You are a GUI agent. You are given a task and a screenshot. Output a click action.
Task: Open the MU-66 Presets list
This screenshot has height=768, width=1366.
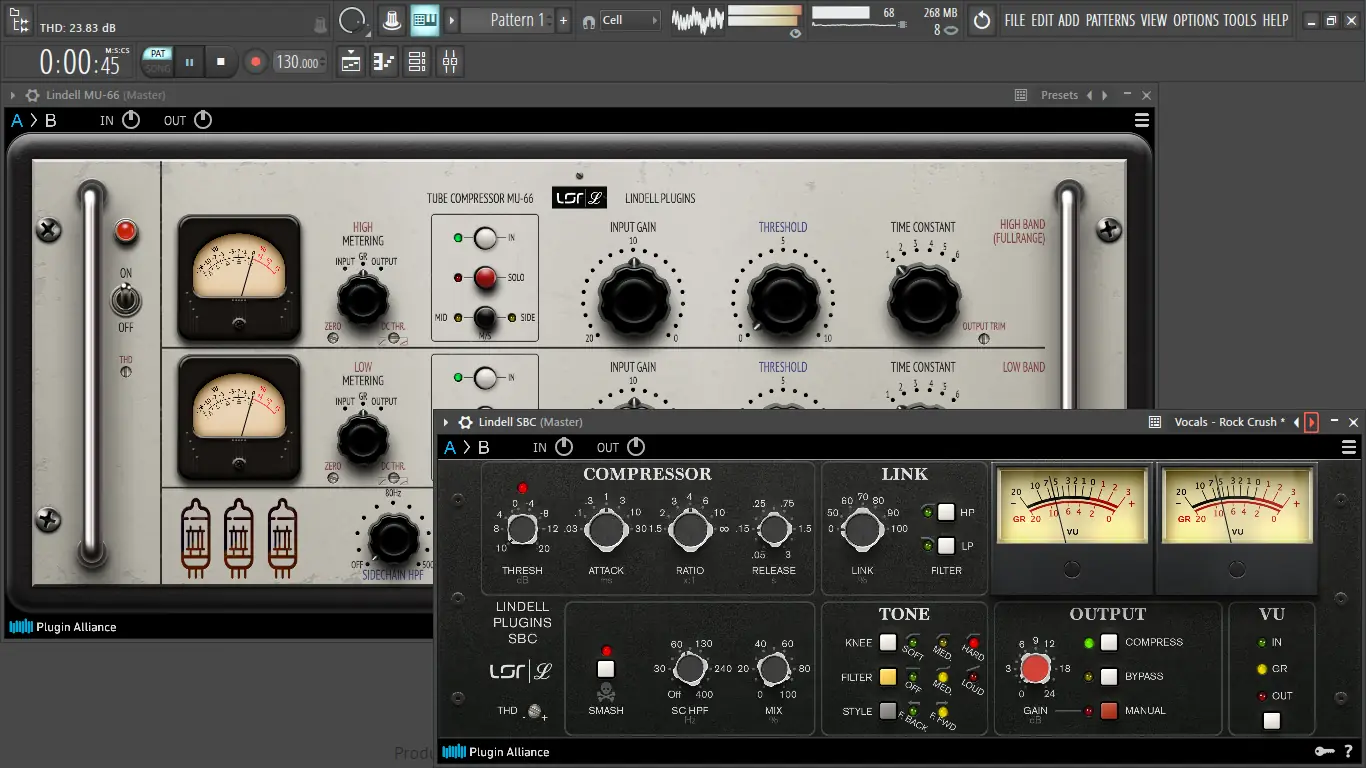click(1059, 95)
